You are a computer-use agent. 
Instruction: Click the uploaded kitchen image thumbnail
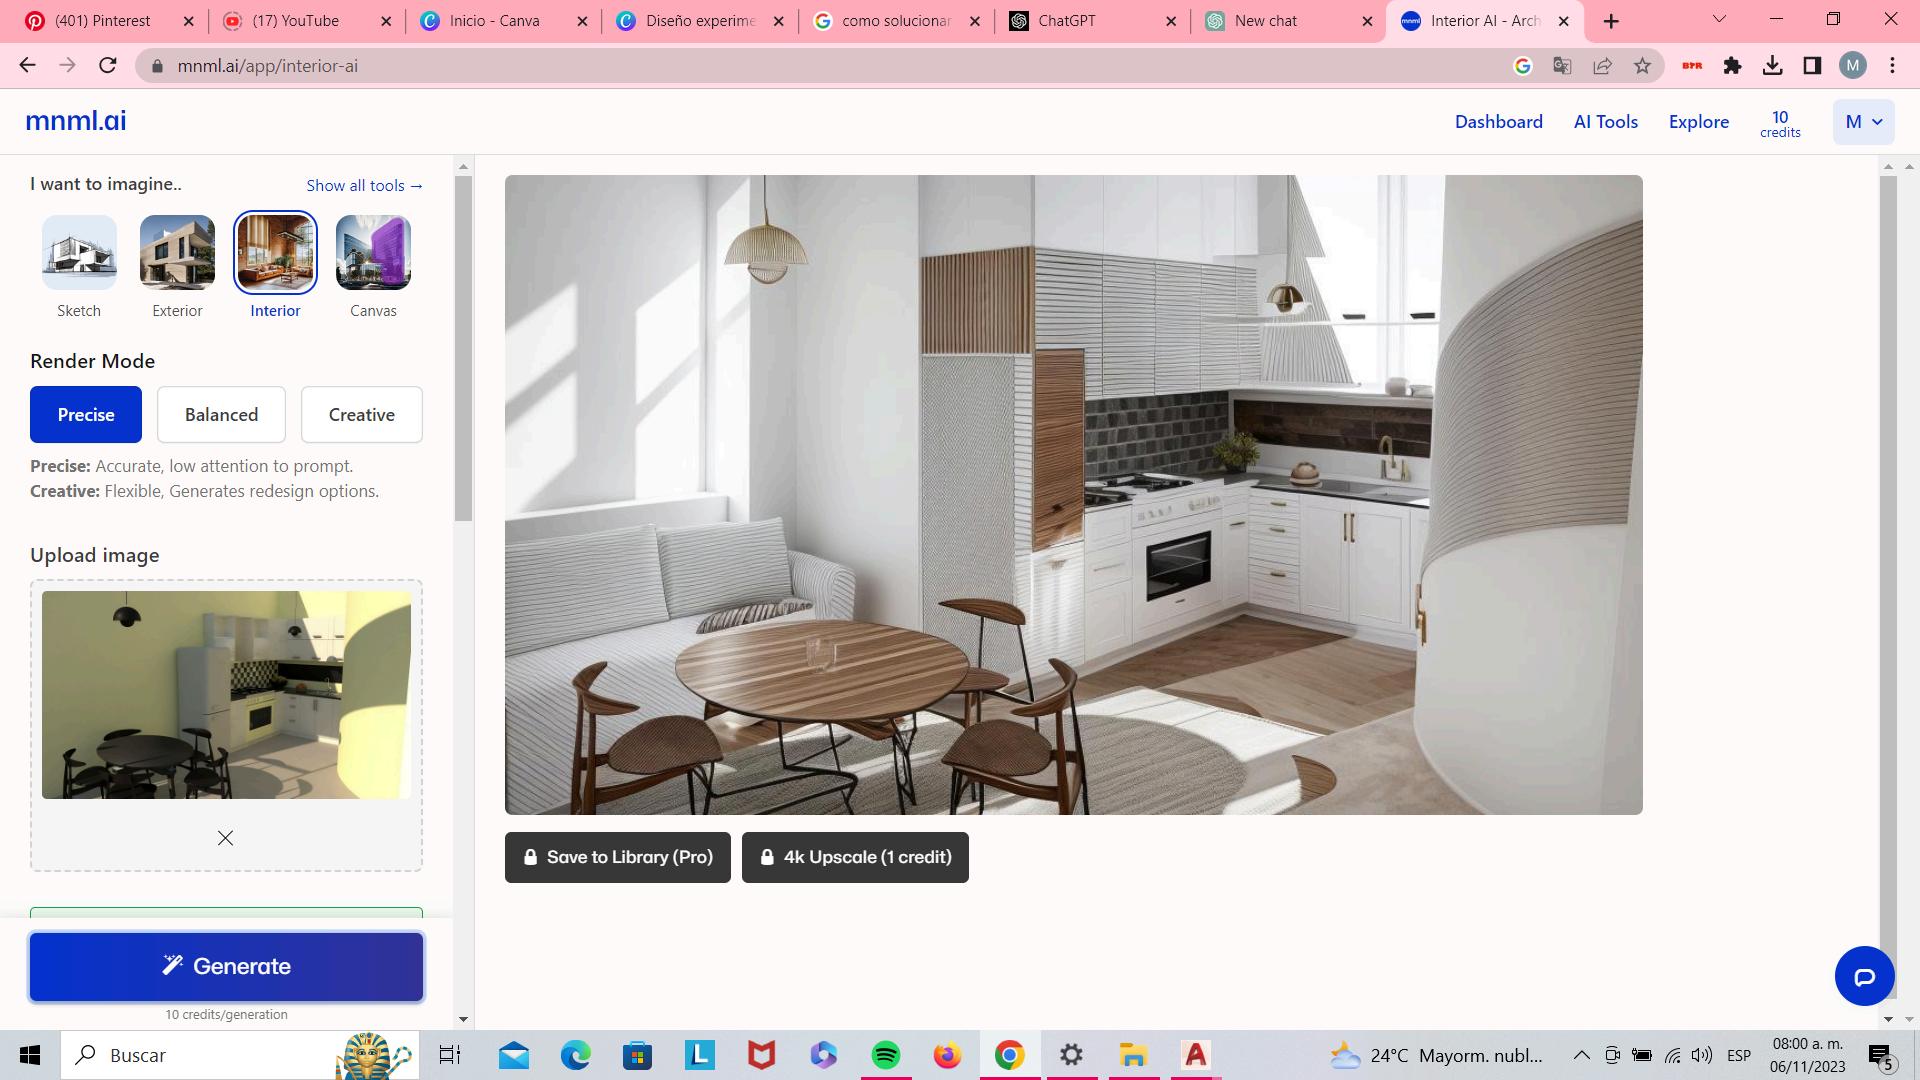[x=226, y=695]
